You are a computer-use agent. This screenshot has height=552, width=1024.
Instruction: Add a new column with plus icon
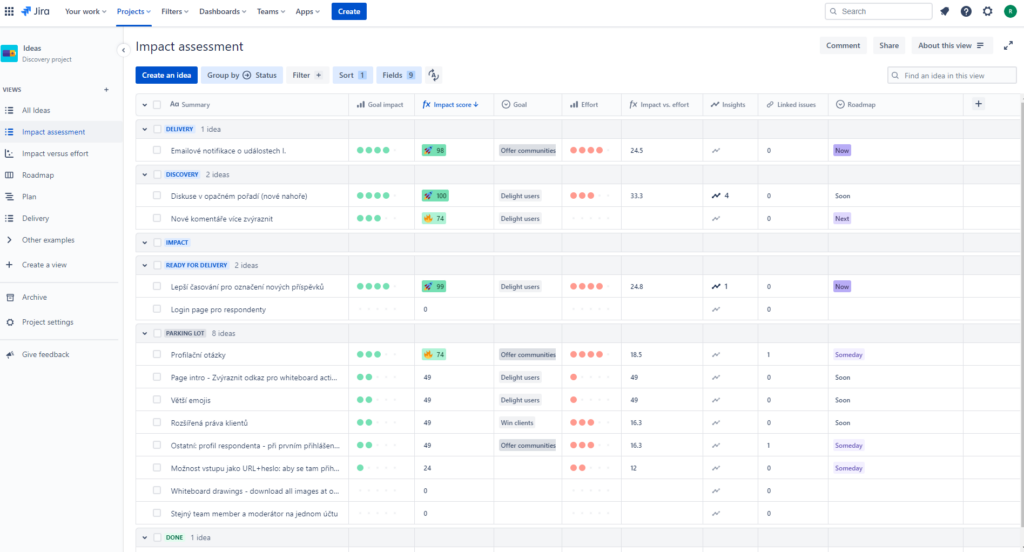pos(978,104)
